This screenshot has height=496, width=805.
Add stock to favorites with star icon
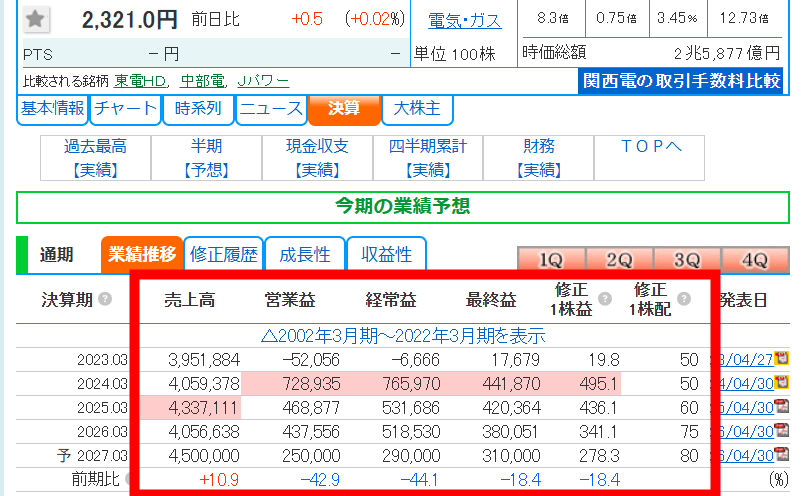tap(35, 19)
